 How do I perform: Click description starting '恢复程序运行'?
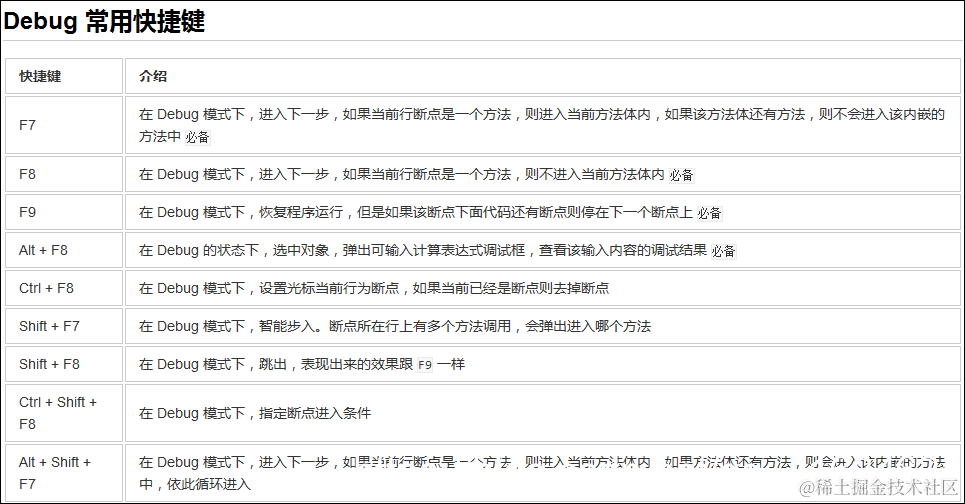[475, 212]
